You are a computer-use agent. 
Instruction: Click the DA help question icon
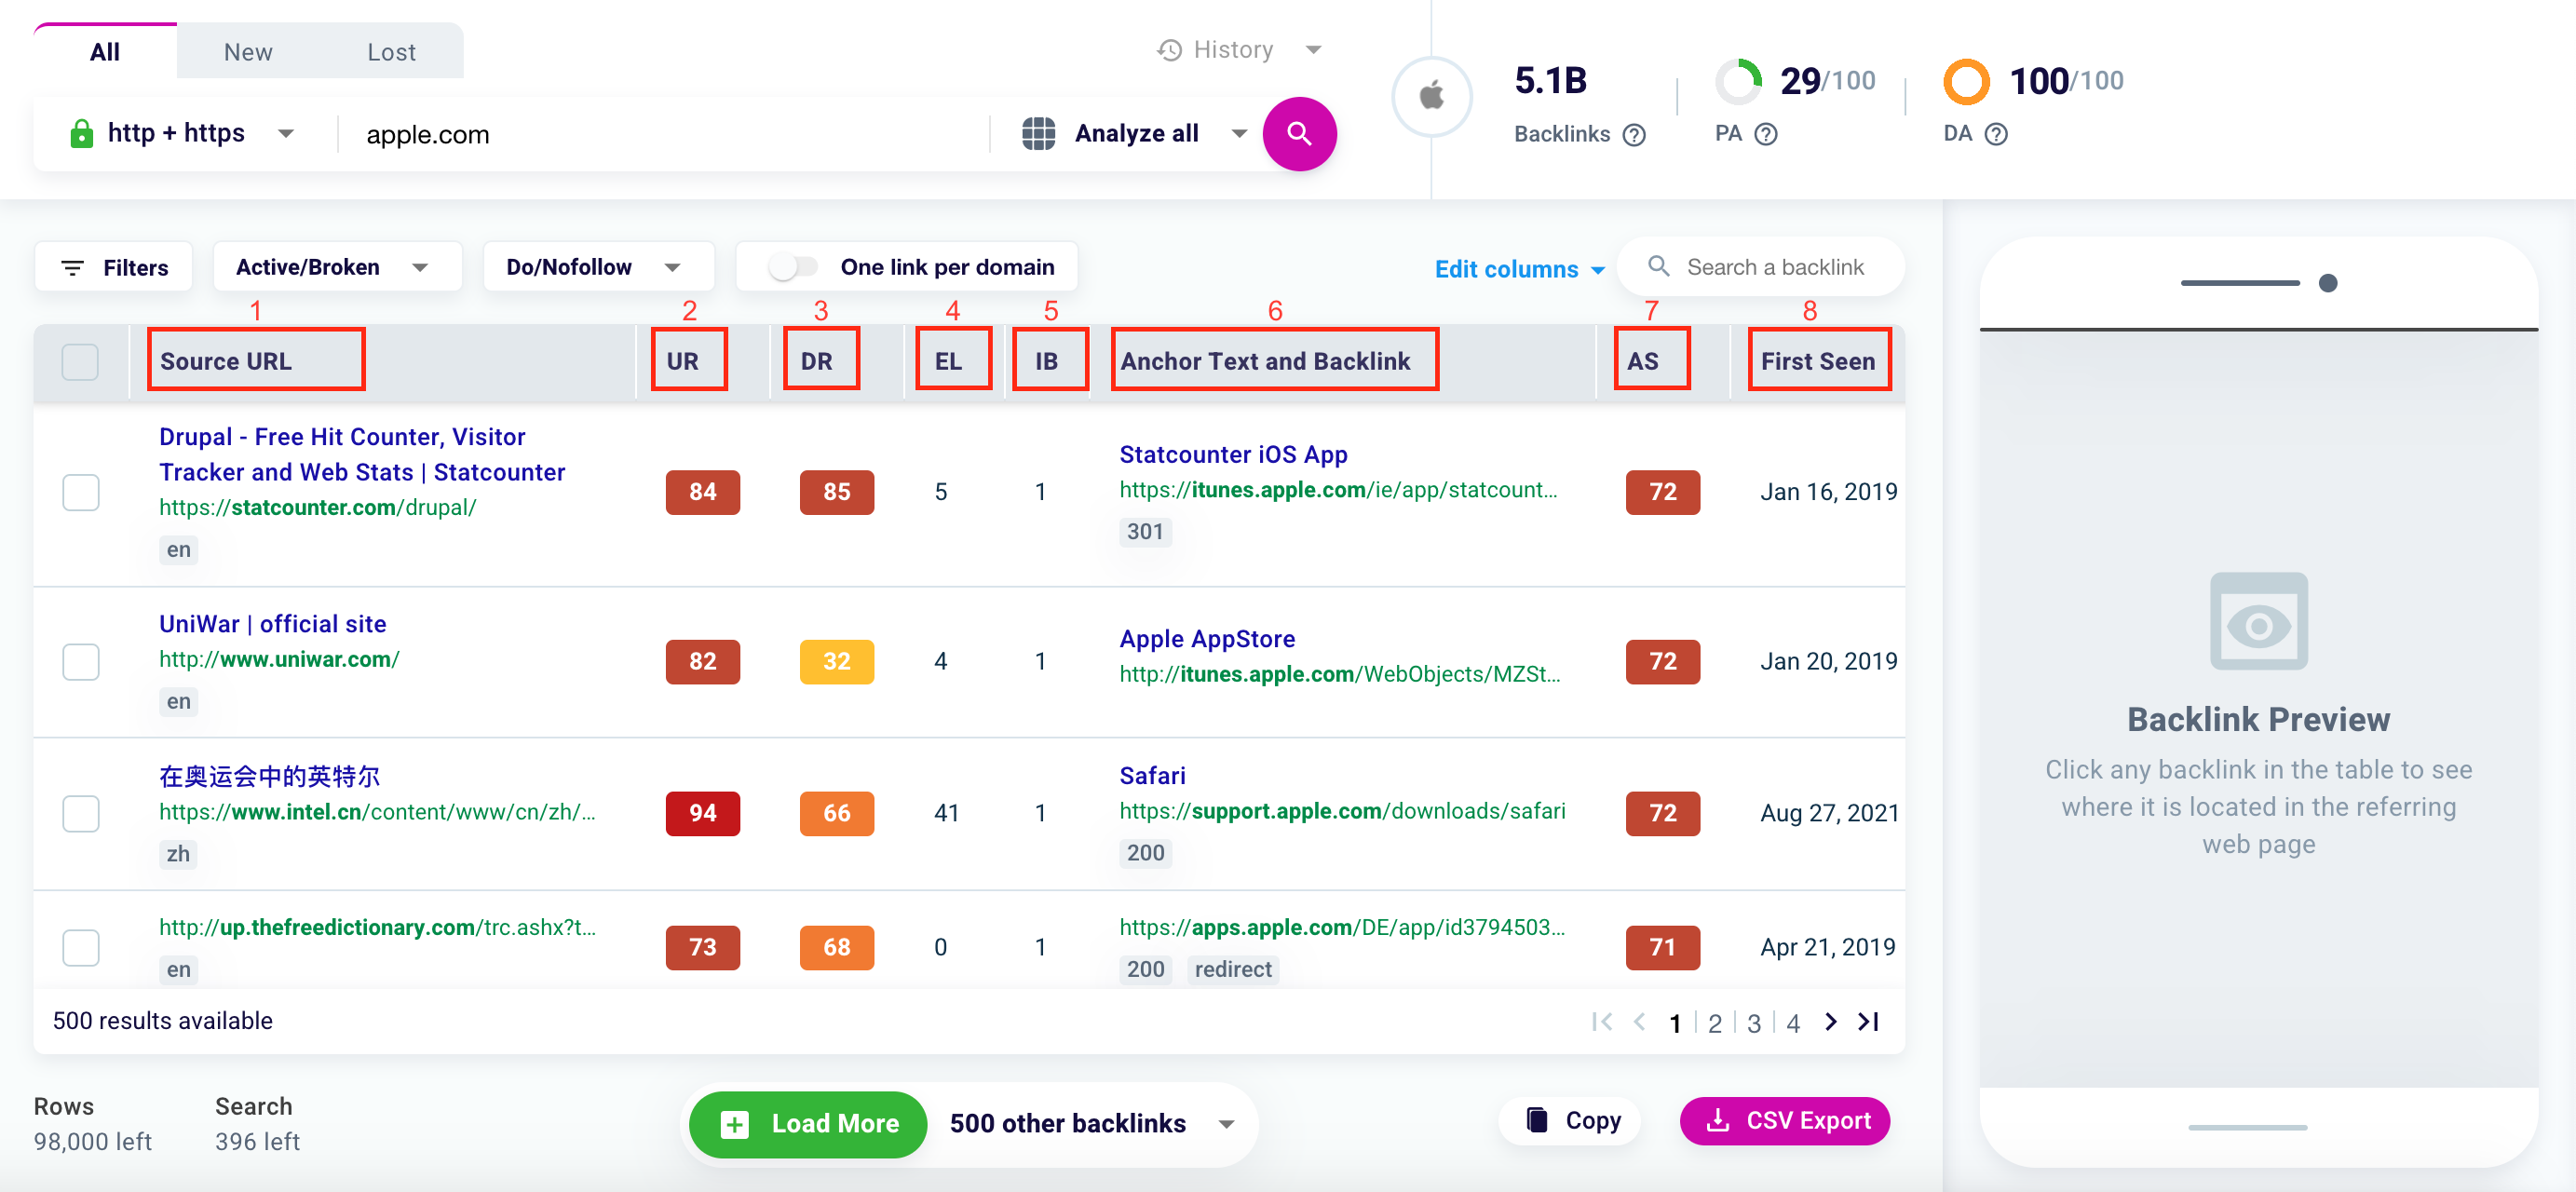(1996, 134)
